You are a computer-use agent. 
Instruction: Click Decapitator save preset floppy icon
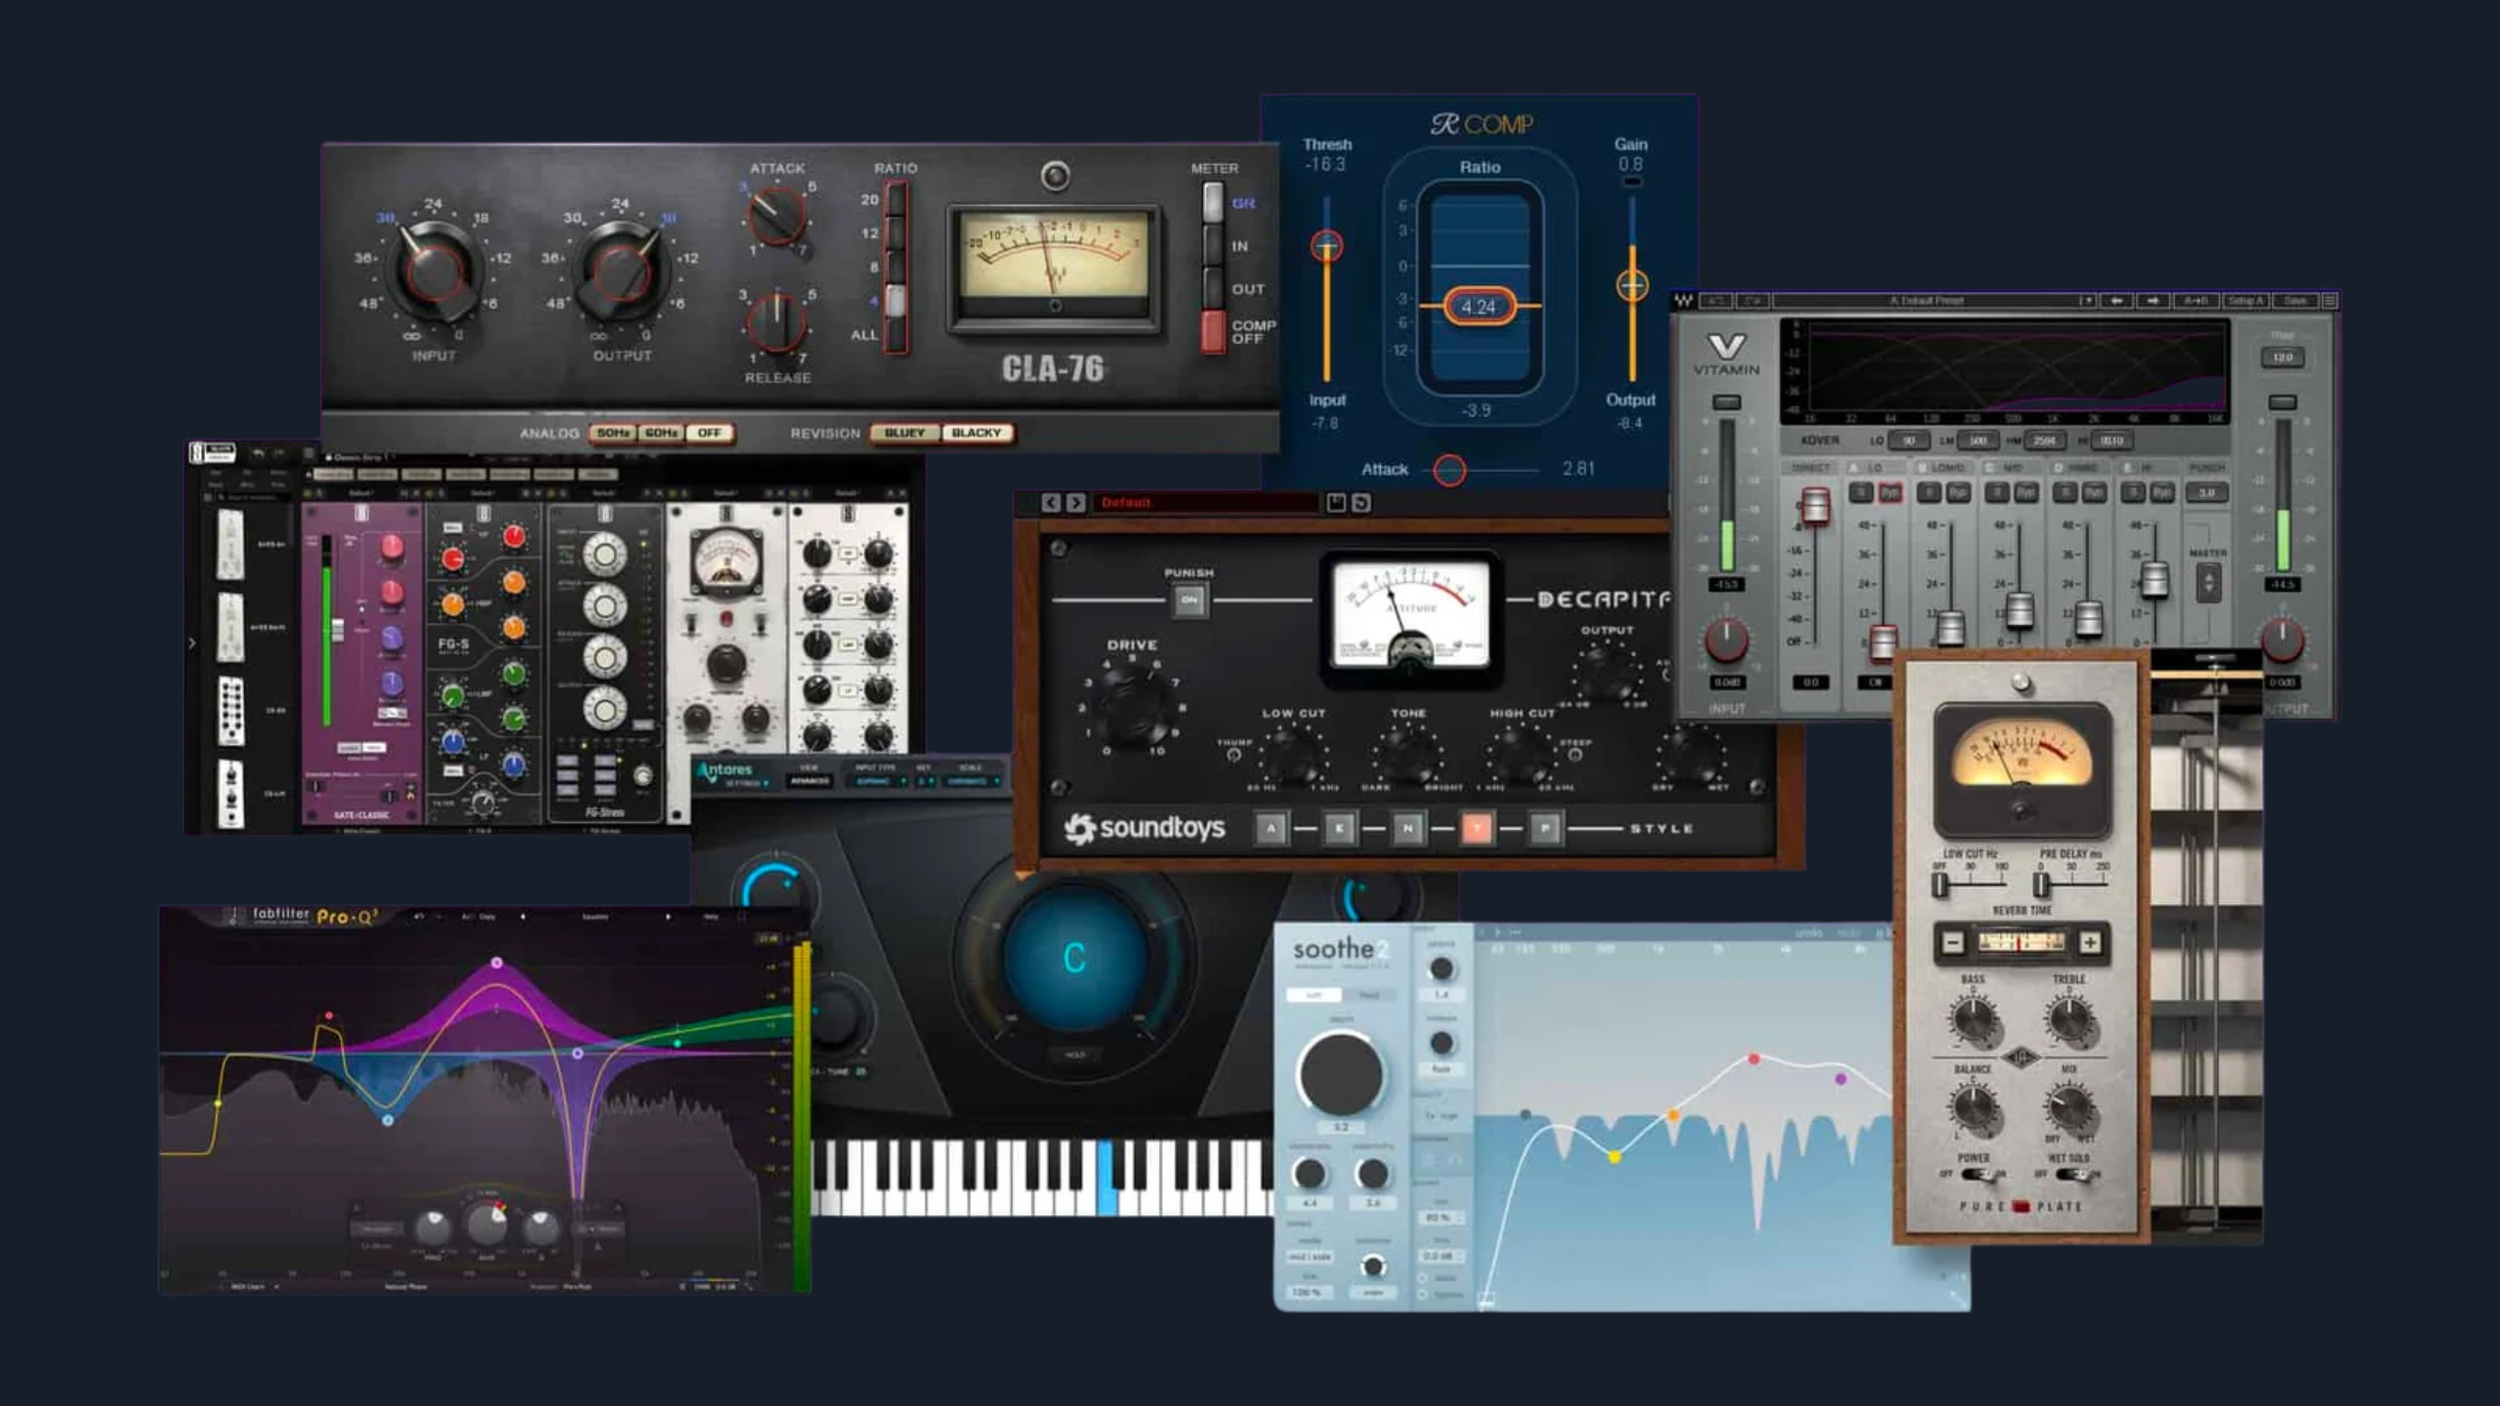coord(1336,503)
